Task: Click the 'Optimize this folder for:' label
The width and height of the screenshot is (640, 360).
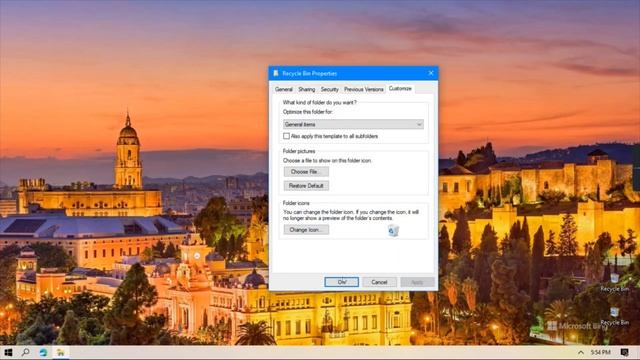Action: coord(308,112)
